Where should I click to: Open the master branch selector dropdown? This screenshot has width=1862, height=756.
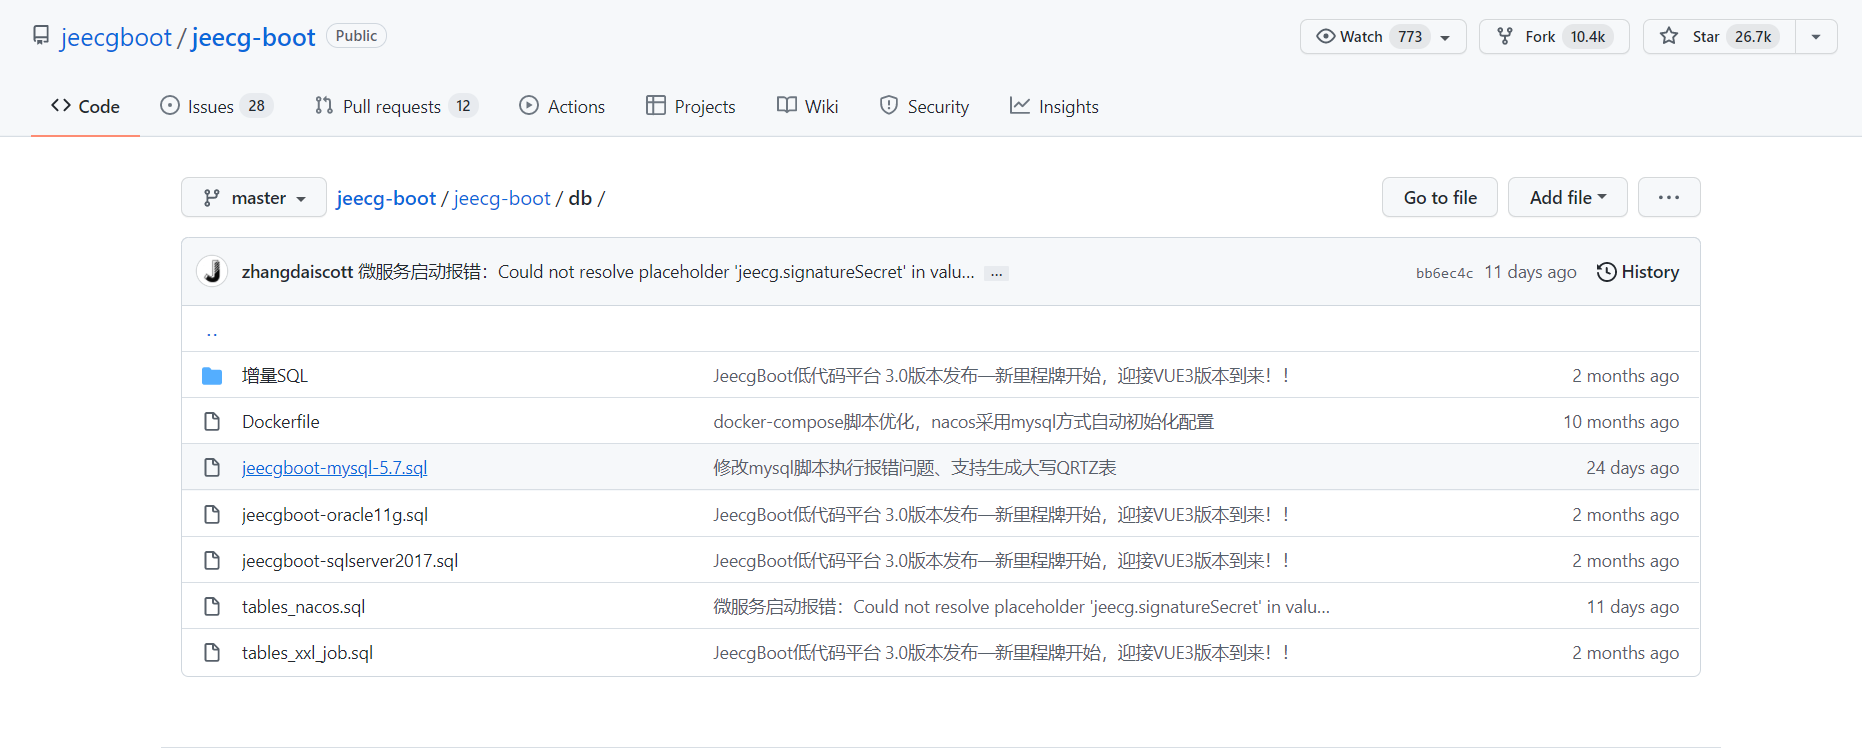point(254,198)
